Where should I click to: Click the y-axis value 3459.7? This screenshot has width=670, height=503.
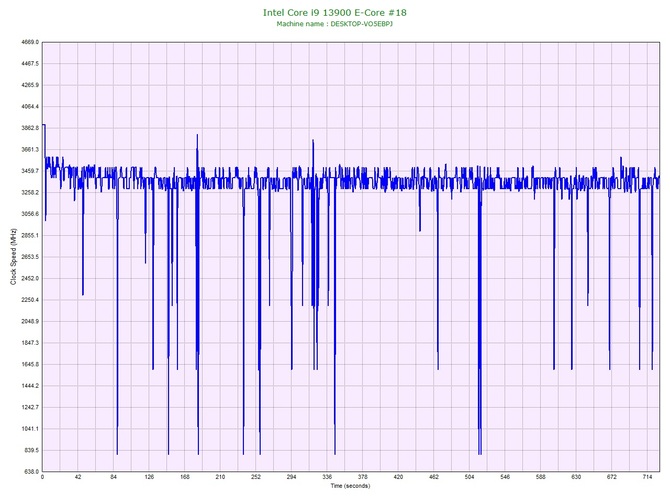tap(30, 171)
